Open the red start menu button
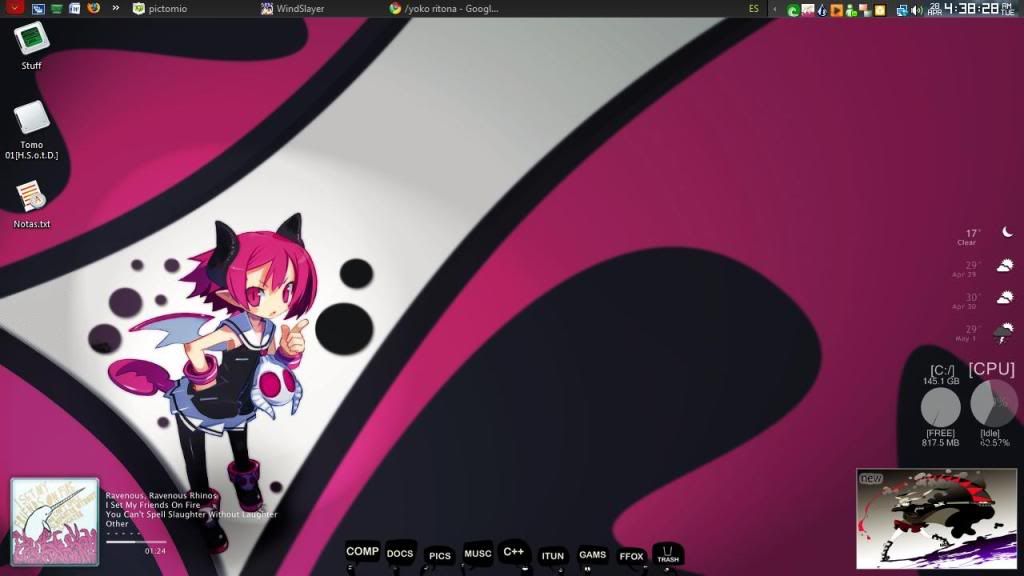Screen dimensions: 1024x576 point(14,8)
